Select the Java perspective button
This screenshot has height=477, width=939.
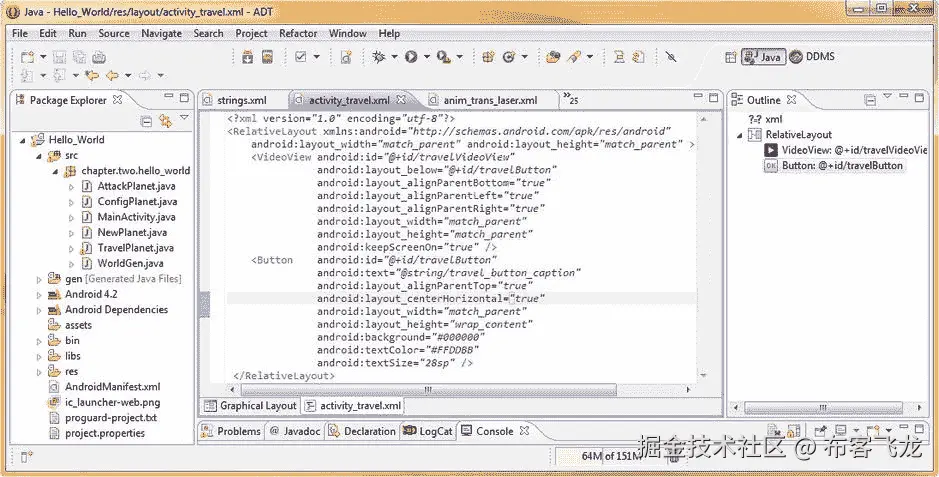tap(764, 57)
